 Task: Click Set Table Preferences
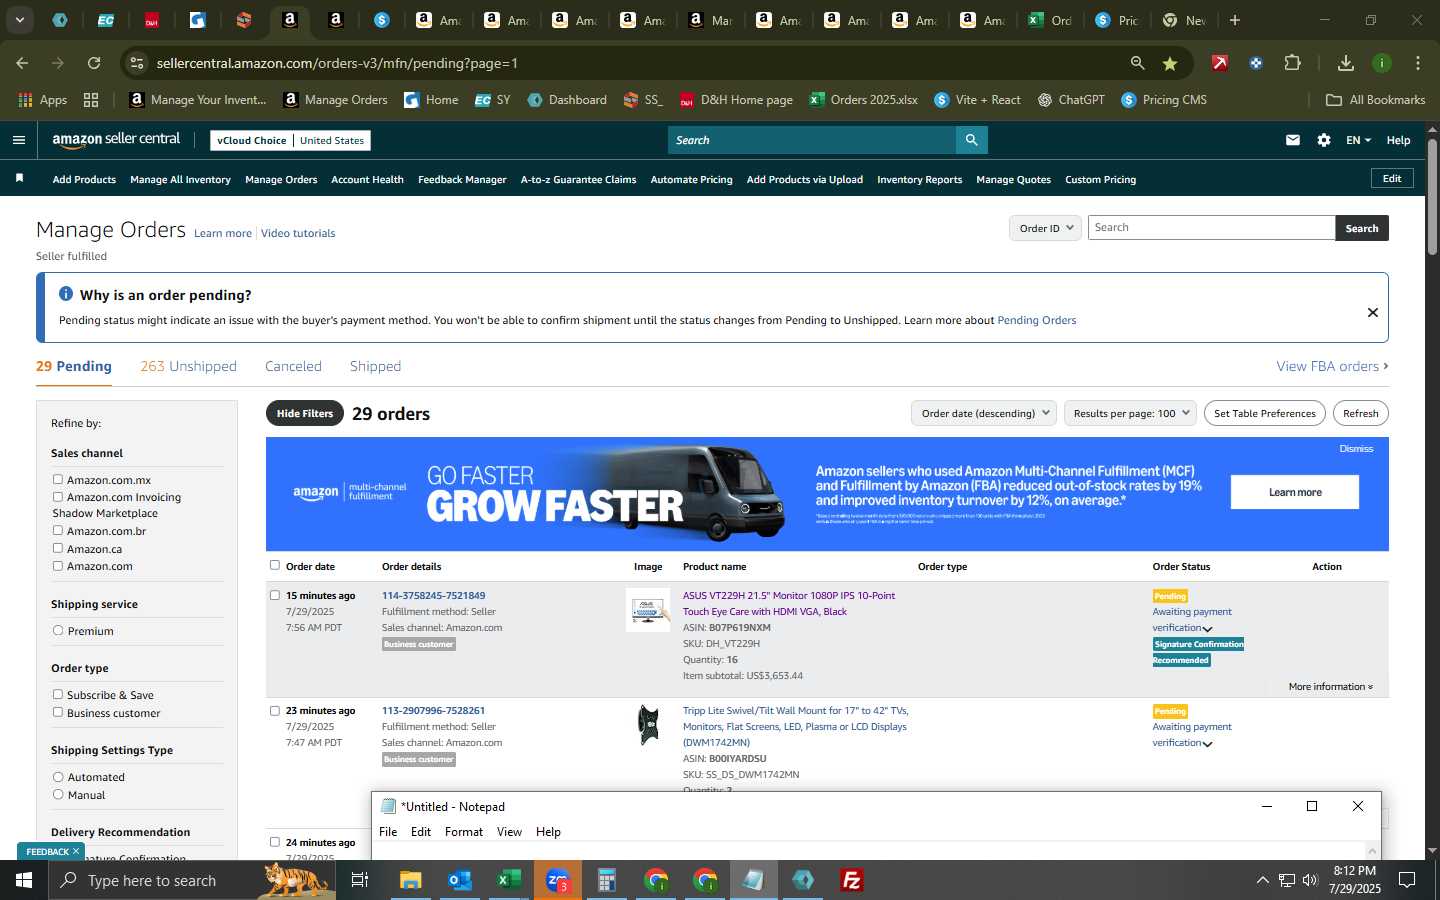1265,413
